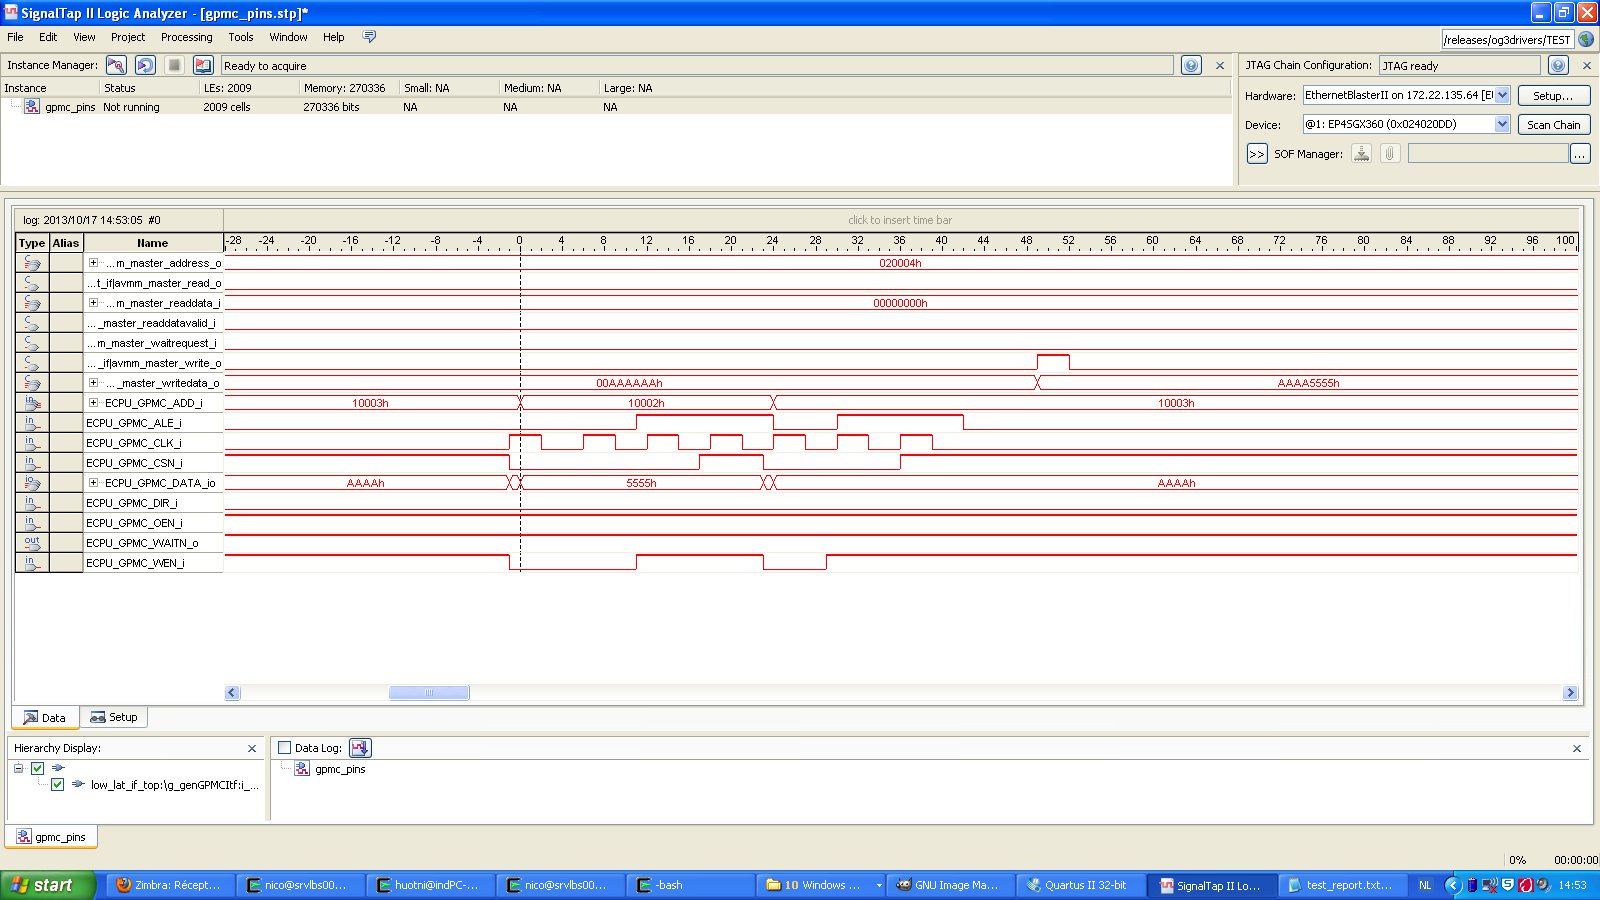
Task: Close the Data Log panel
Action: [x=1577, y=748]
